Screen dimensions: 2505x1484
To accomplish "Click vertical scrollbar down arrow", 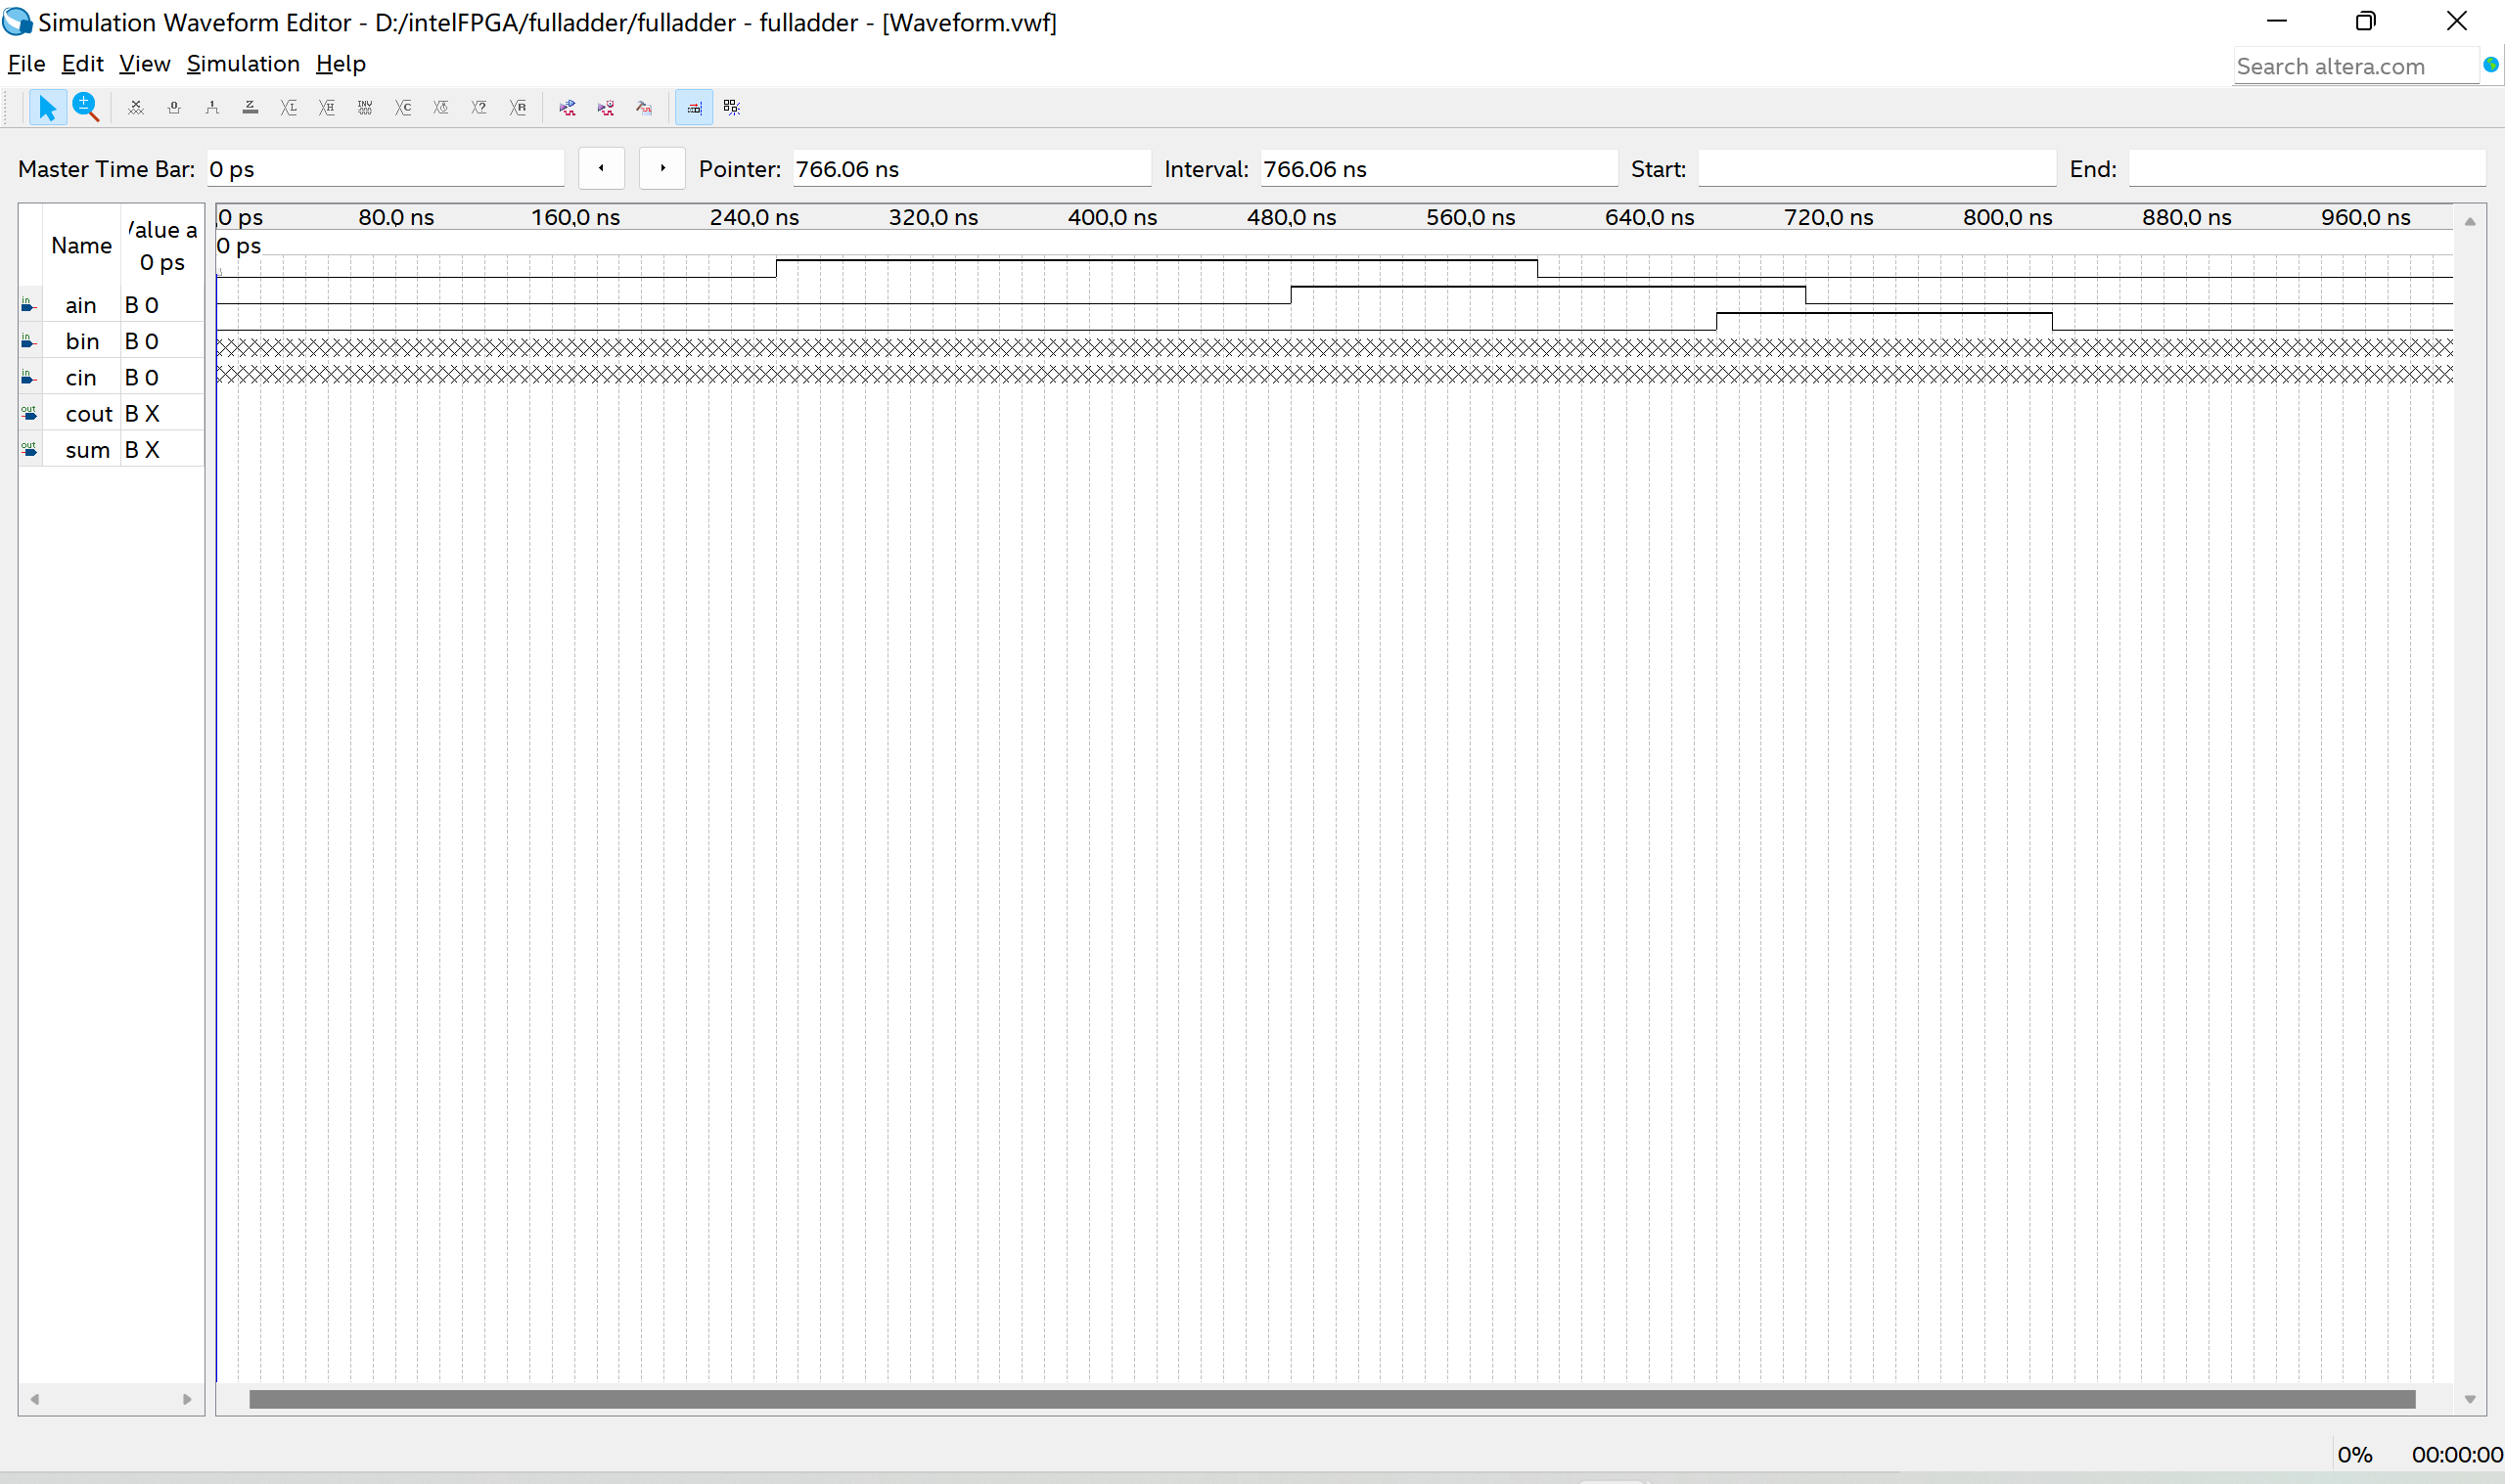I will [2470, 1399].
